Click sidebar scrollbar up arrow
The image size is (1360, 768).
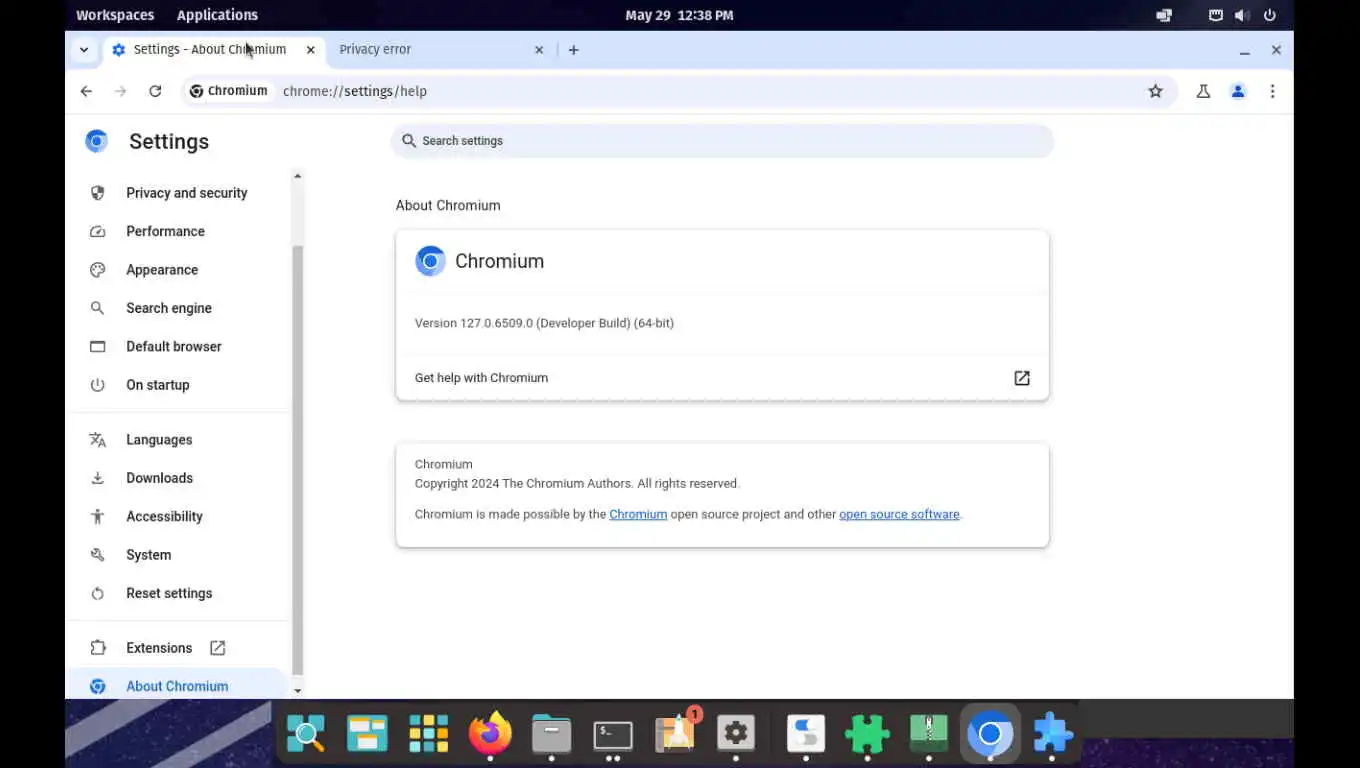[x=297, y=176]
